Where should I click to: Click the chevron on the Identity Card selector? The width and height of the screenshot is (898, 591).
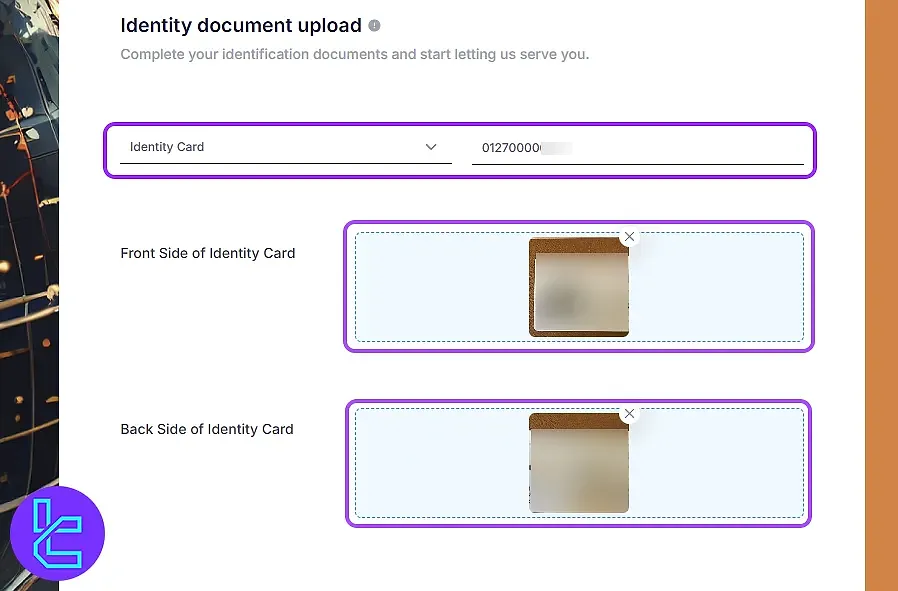pos(431,147)
